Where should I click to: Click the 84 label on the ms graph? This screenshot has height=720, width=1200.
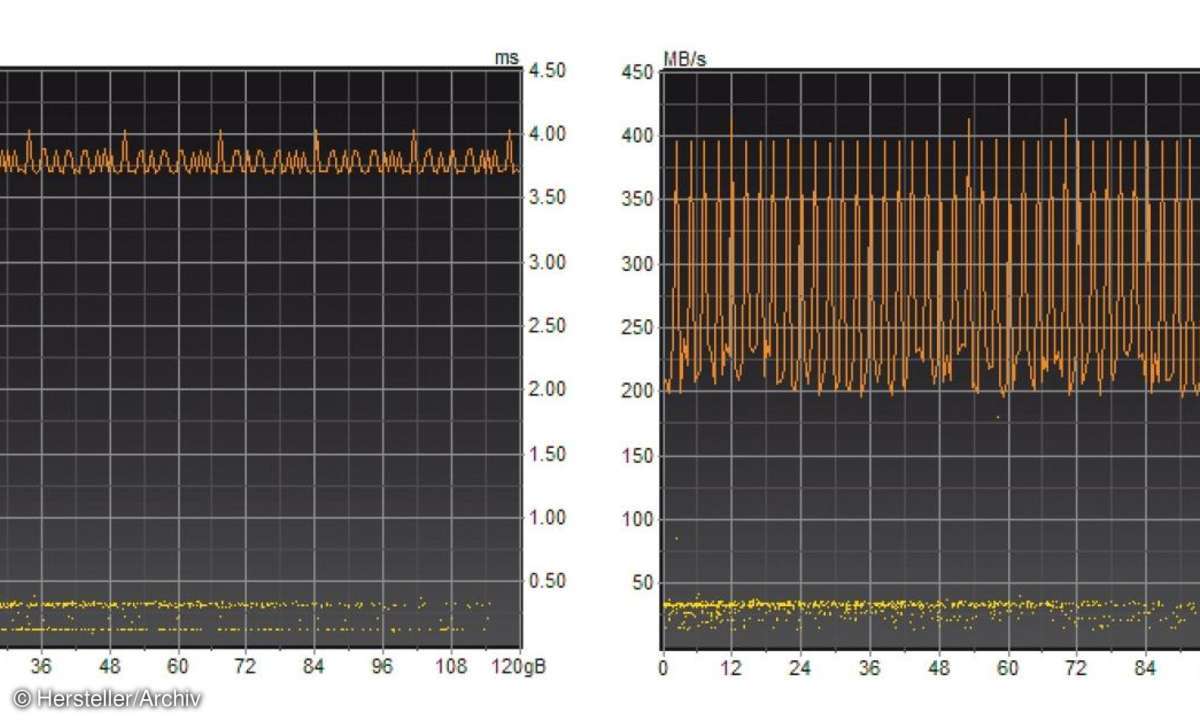pyautogui.click(x=315, y=665)
